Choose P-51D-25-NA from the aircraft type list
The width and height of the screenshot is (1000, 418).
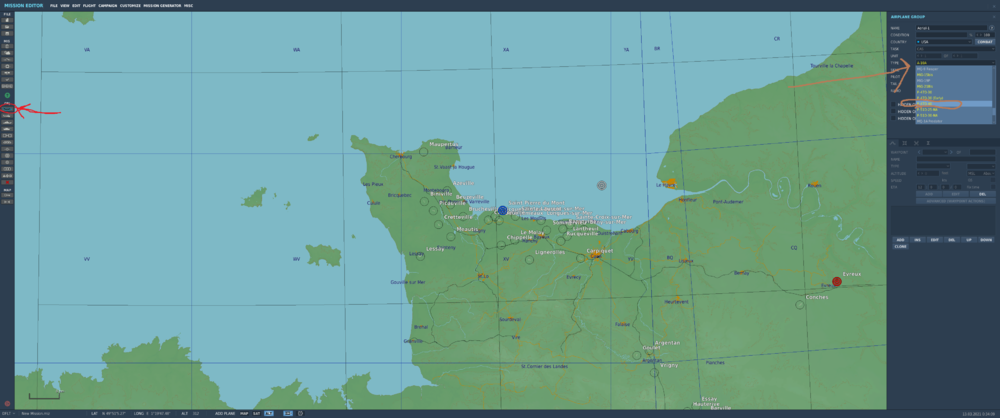[x=953, y=109]
